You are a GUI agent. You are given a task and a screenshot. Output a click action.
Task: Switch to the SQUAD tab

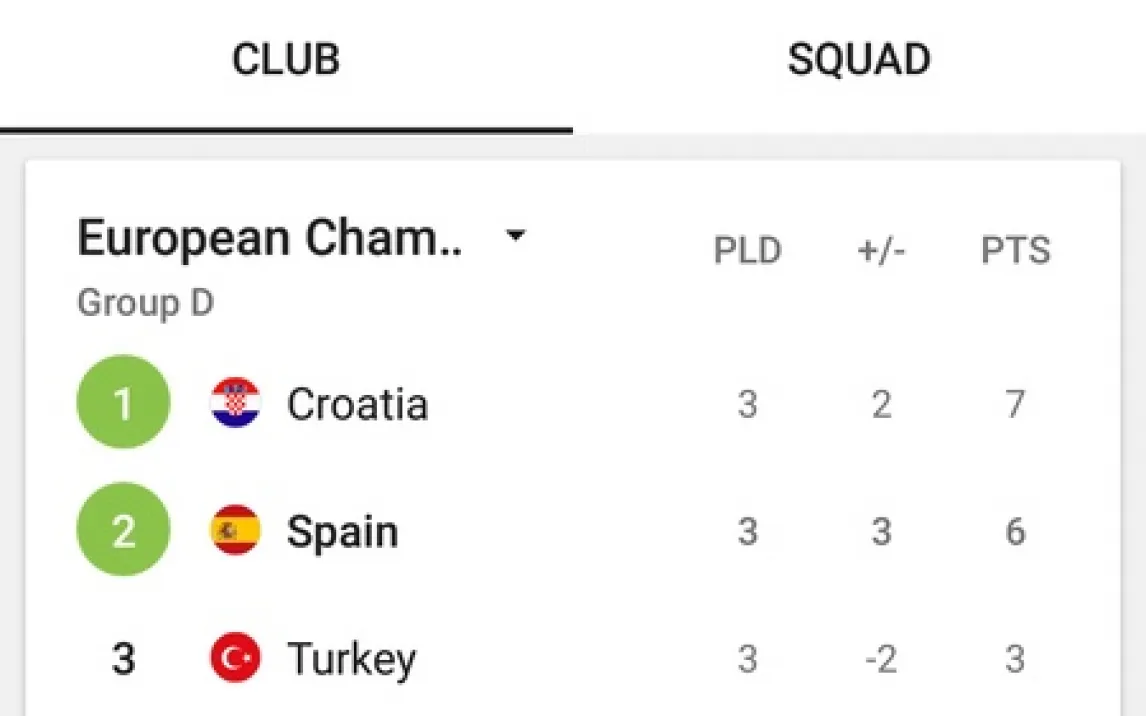(859, 61)
